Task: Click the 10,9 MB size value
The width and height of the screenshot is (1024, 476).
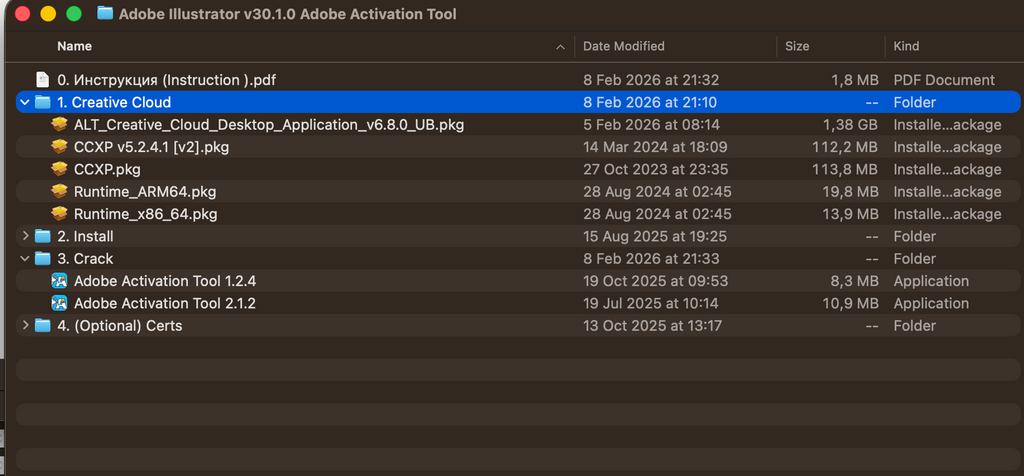Action: click(x=851, y=303)
